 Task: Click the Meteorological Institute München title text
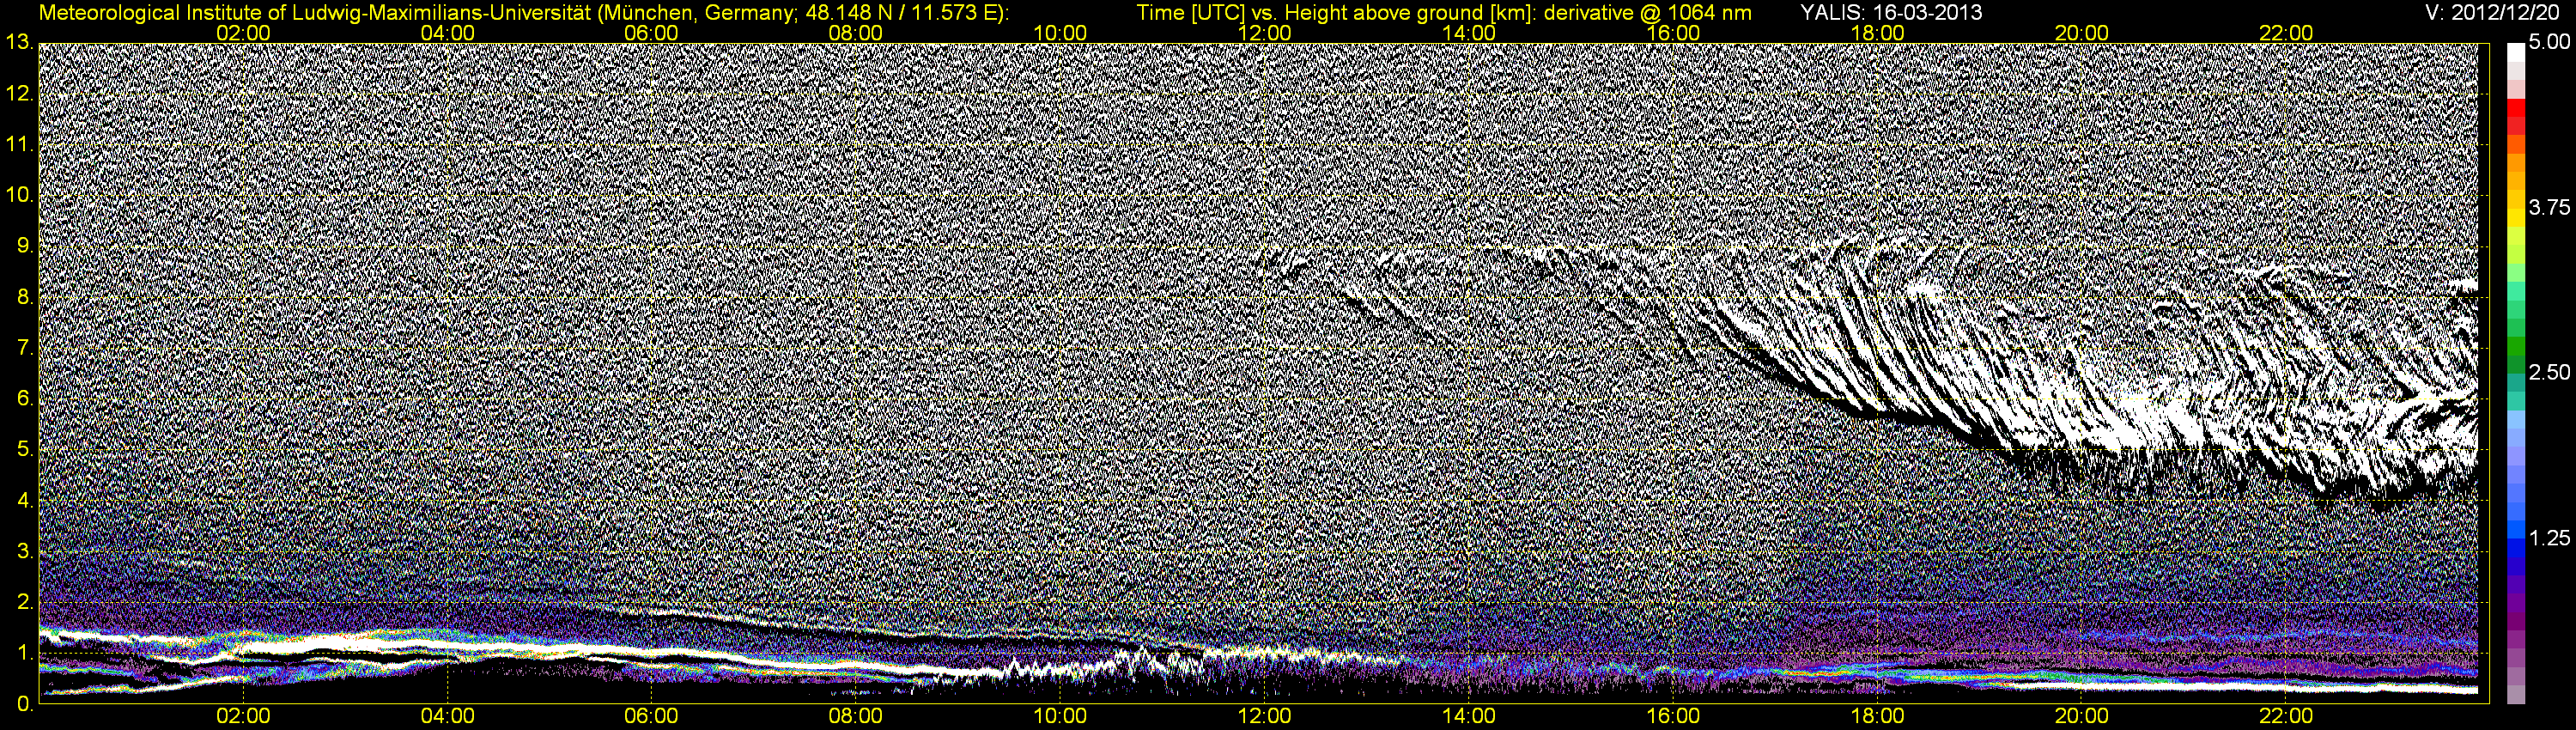click(523, 13)
